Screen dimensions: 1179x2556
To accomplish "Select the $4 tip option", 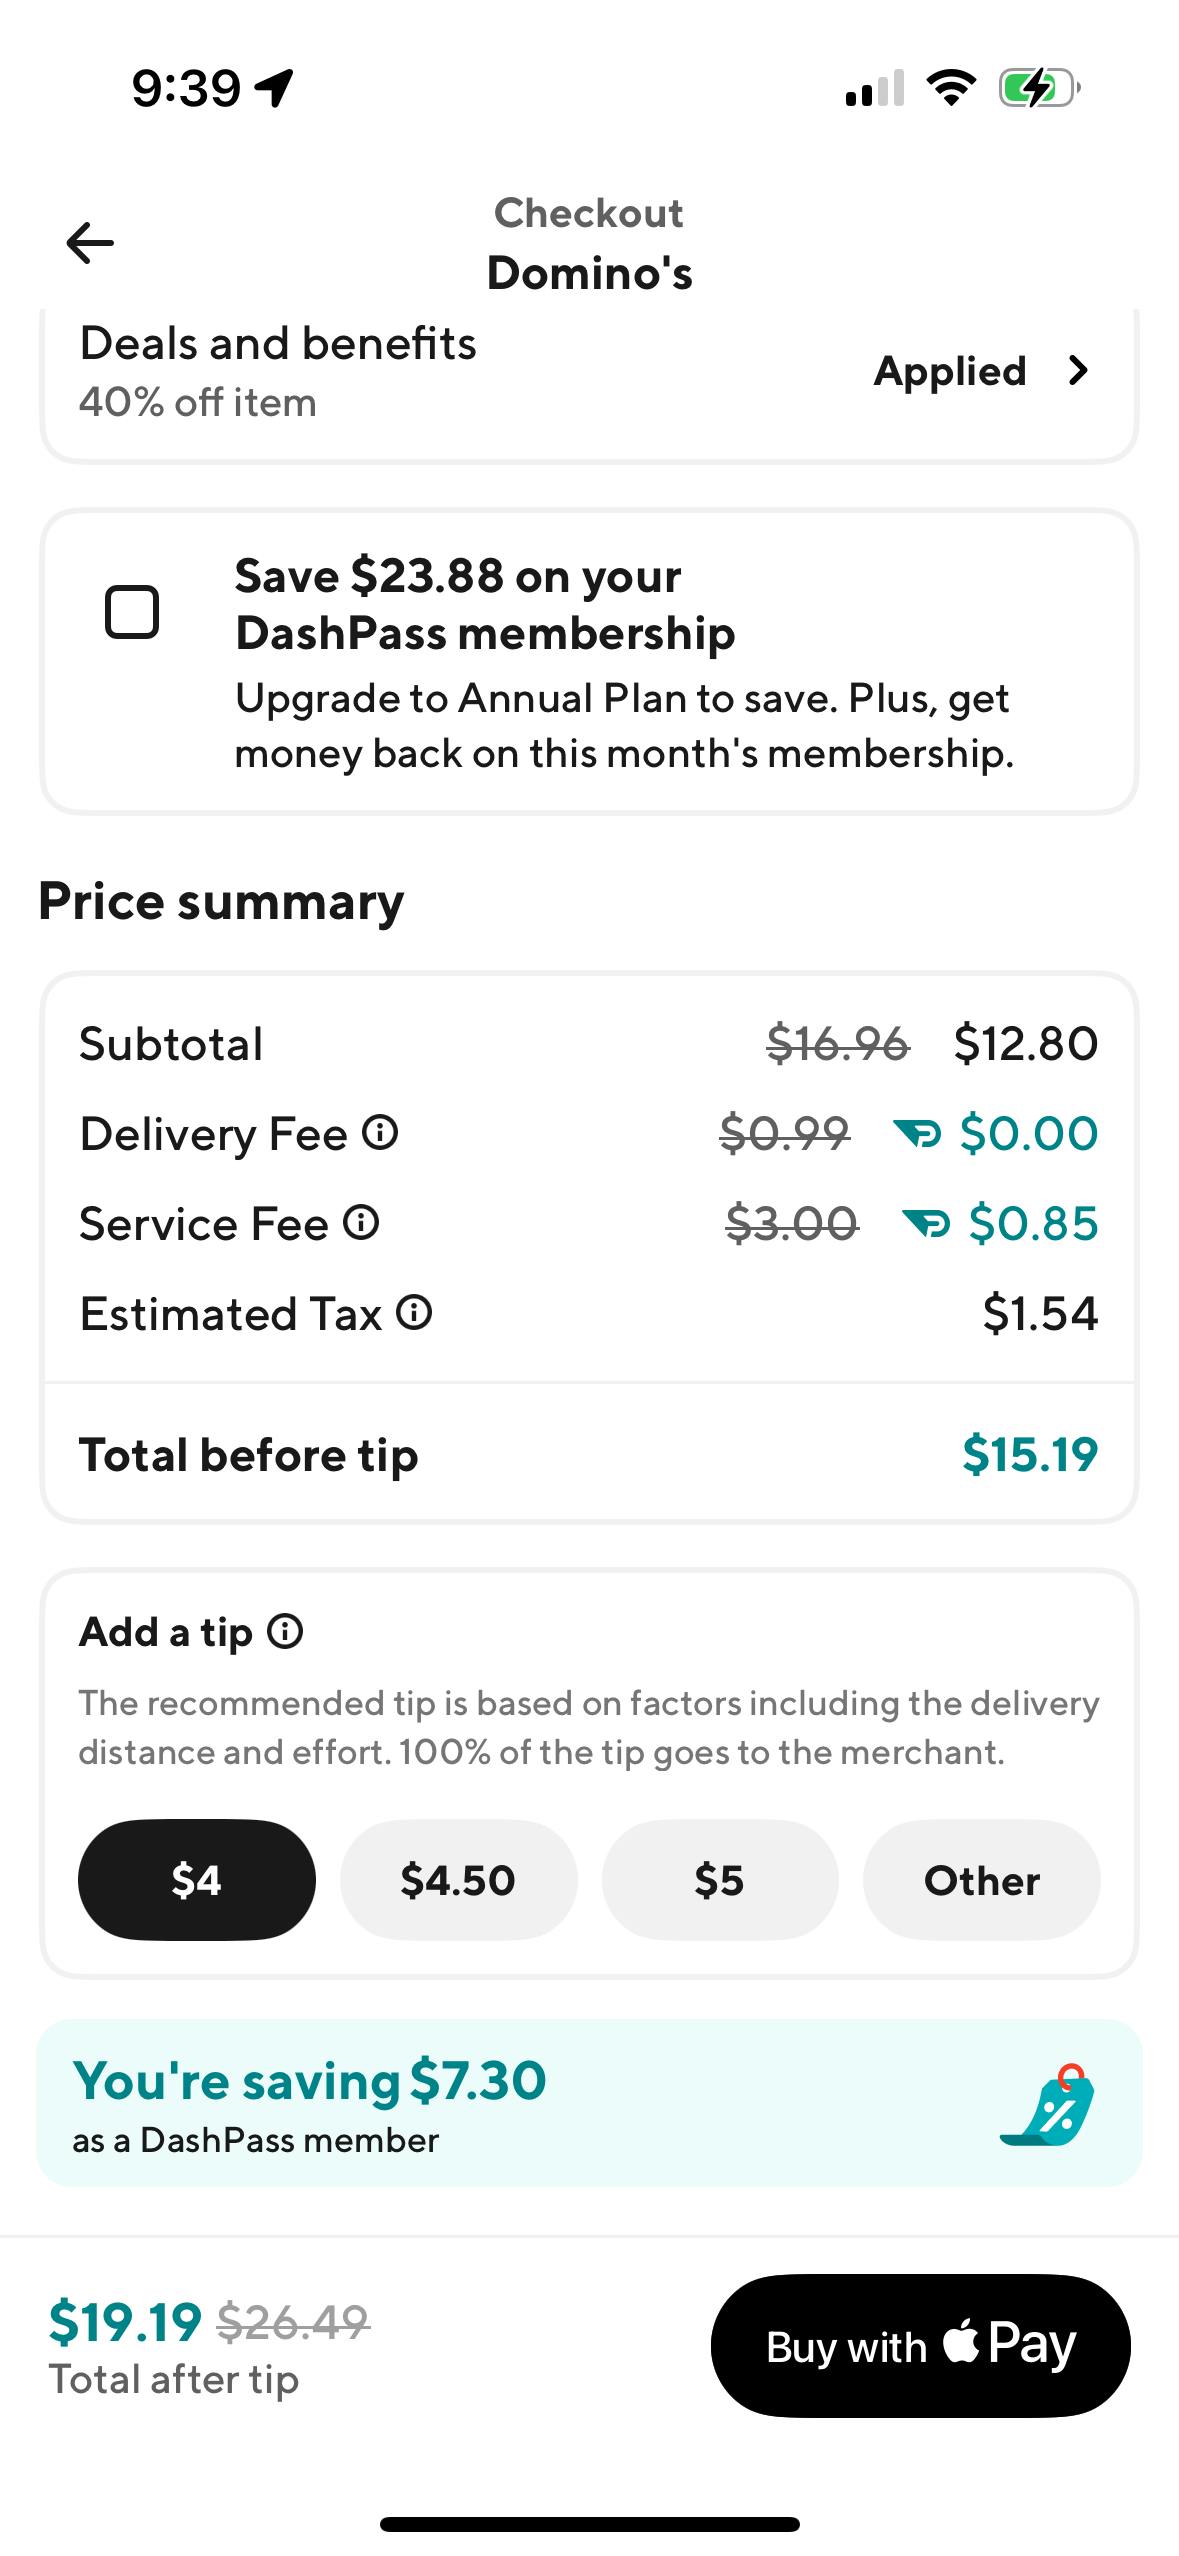I will click(x=196, y=1880).
